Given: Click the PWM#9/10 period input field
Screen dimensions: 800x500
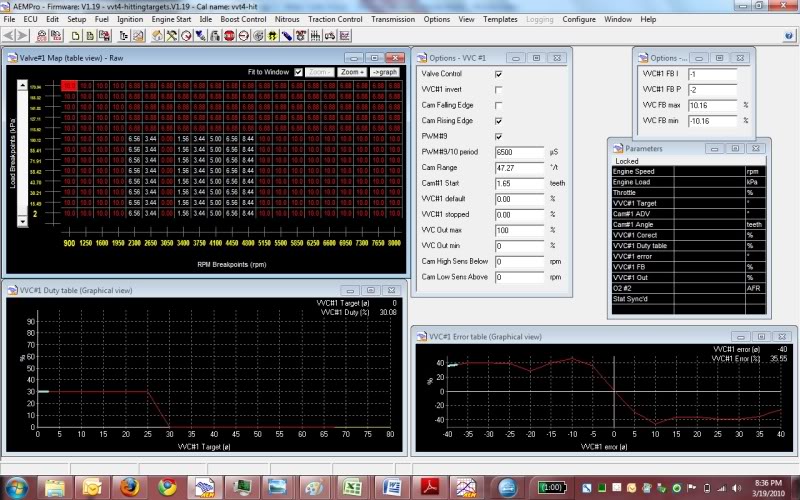Looking at the screenshot, I should click(x=519, y=152).
